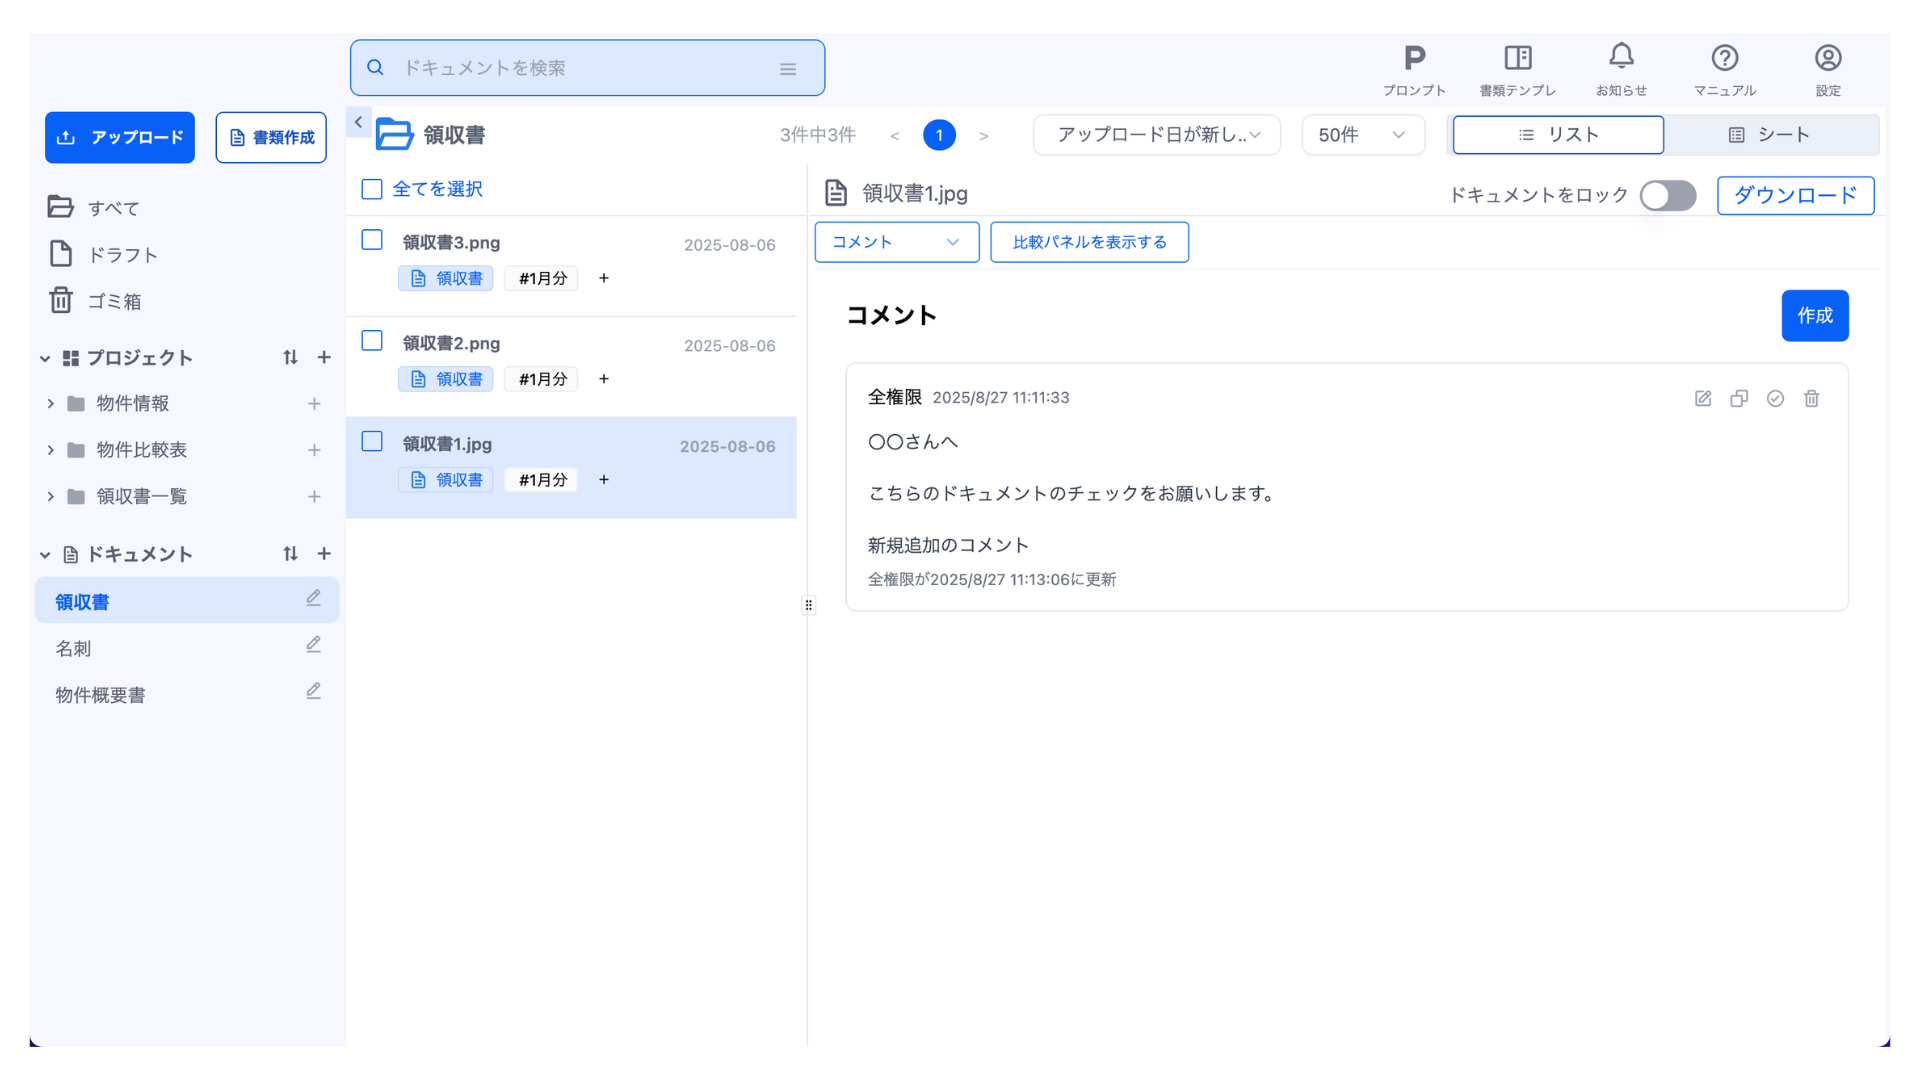Mark the comment resolved with check icon
The image size is (1920, 1080).
tap(1775, 399)
